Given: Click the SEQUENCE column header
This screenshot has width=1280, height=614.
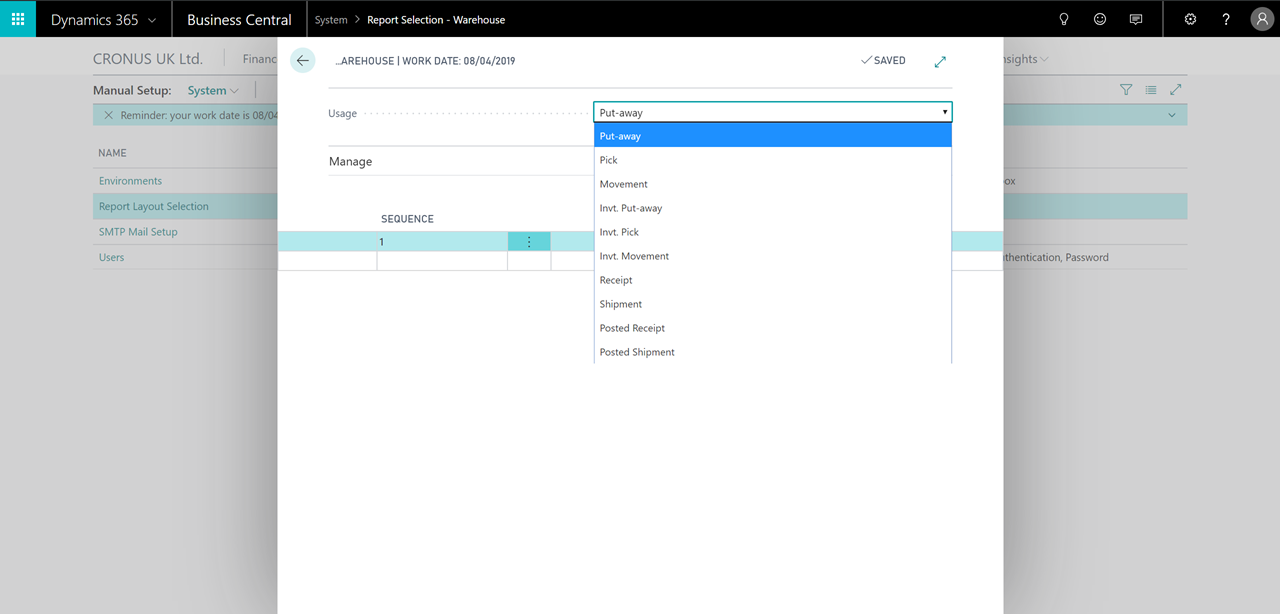Looking at the screenshot, I should click(407, 219).
